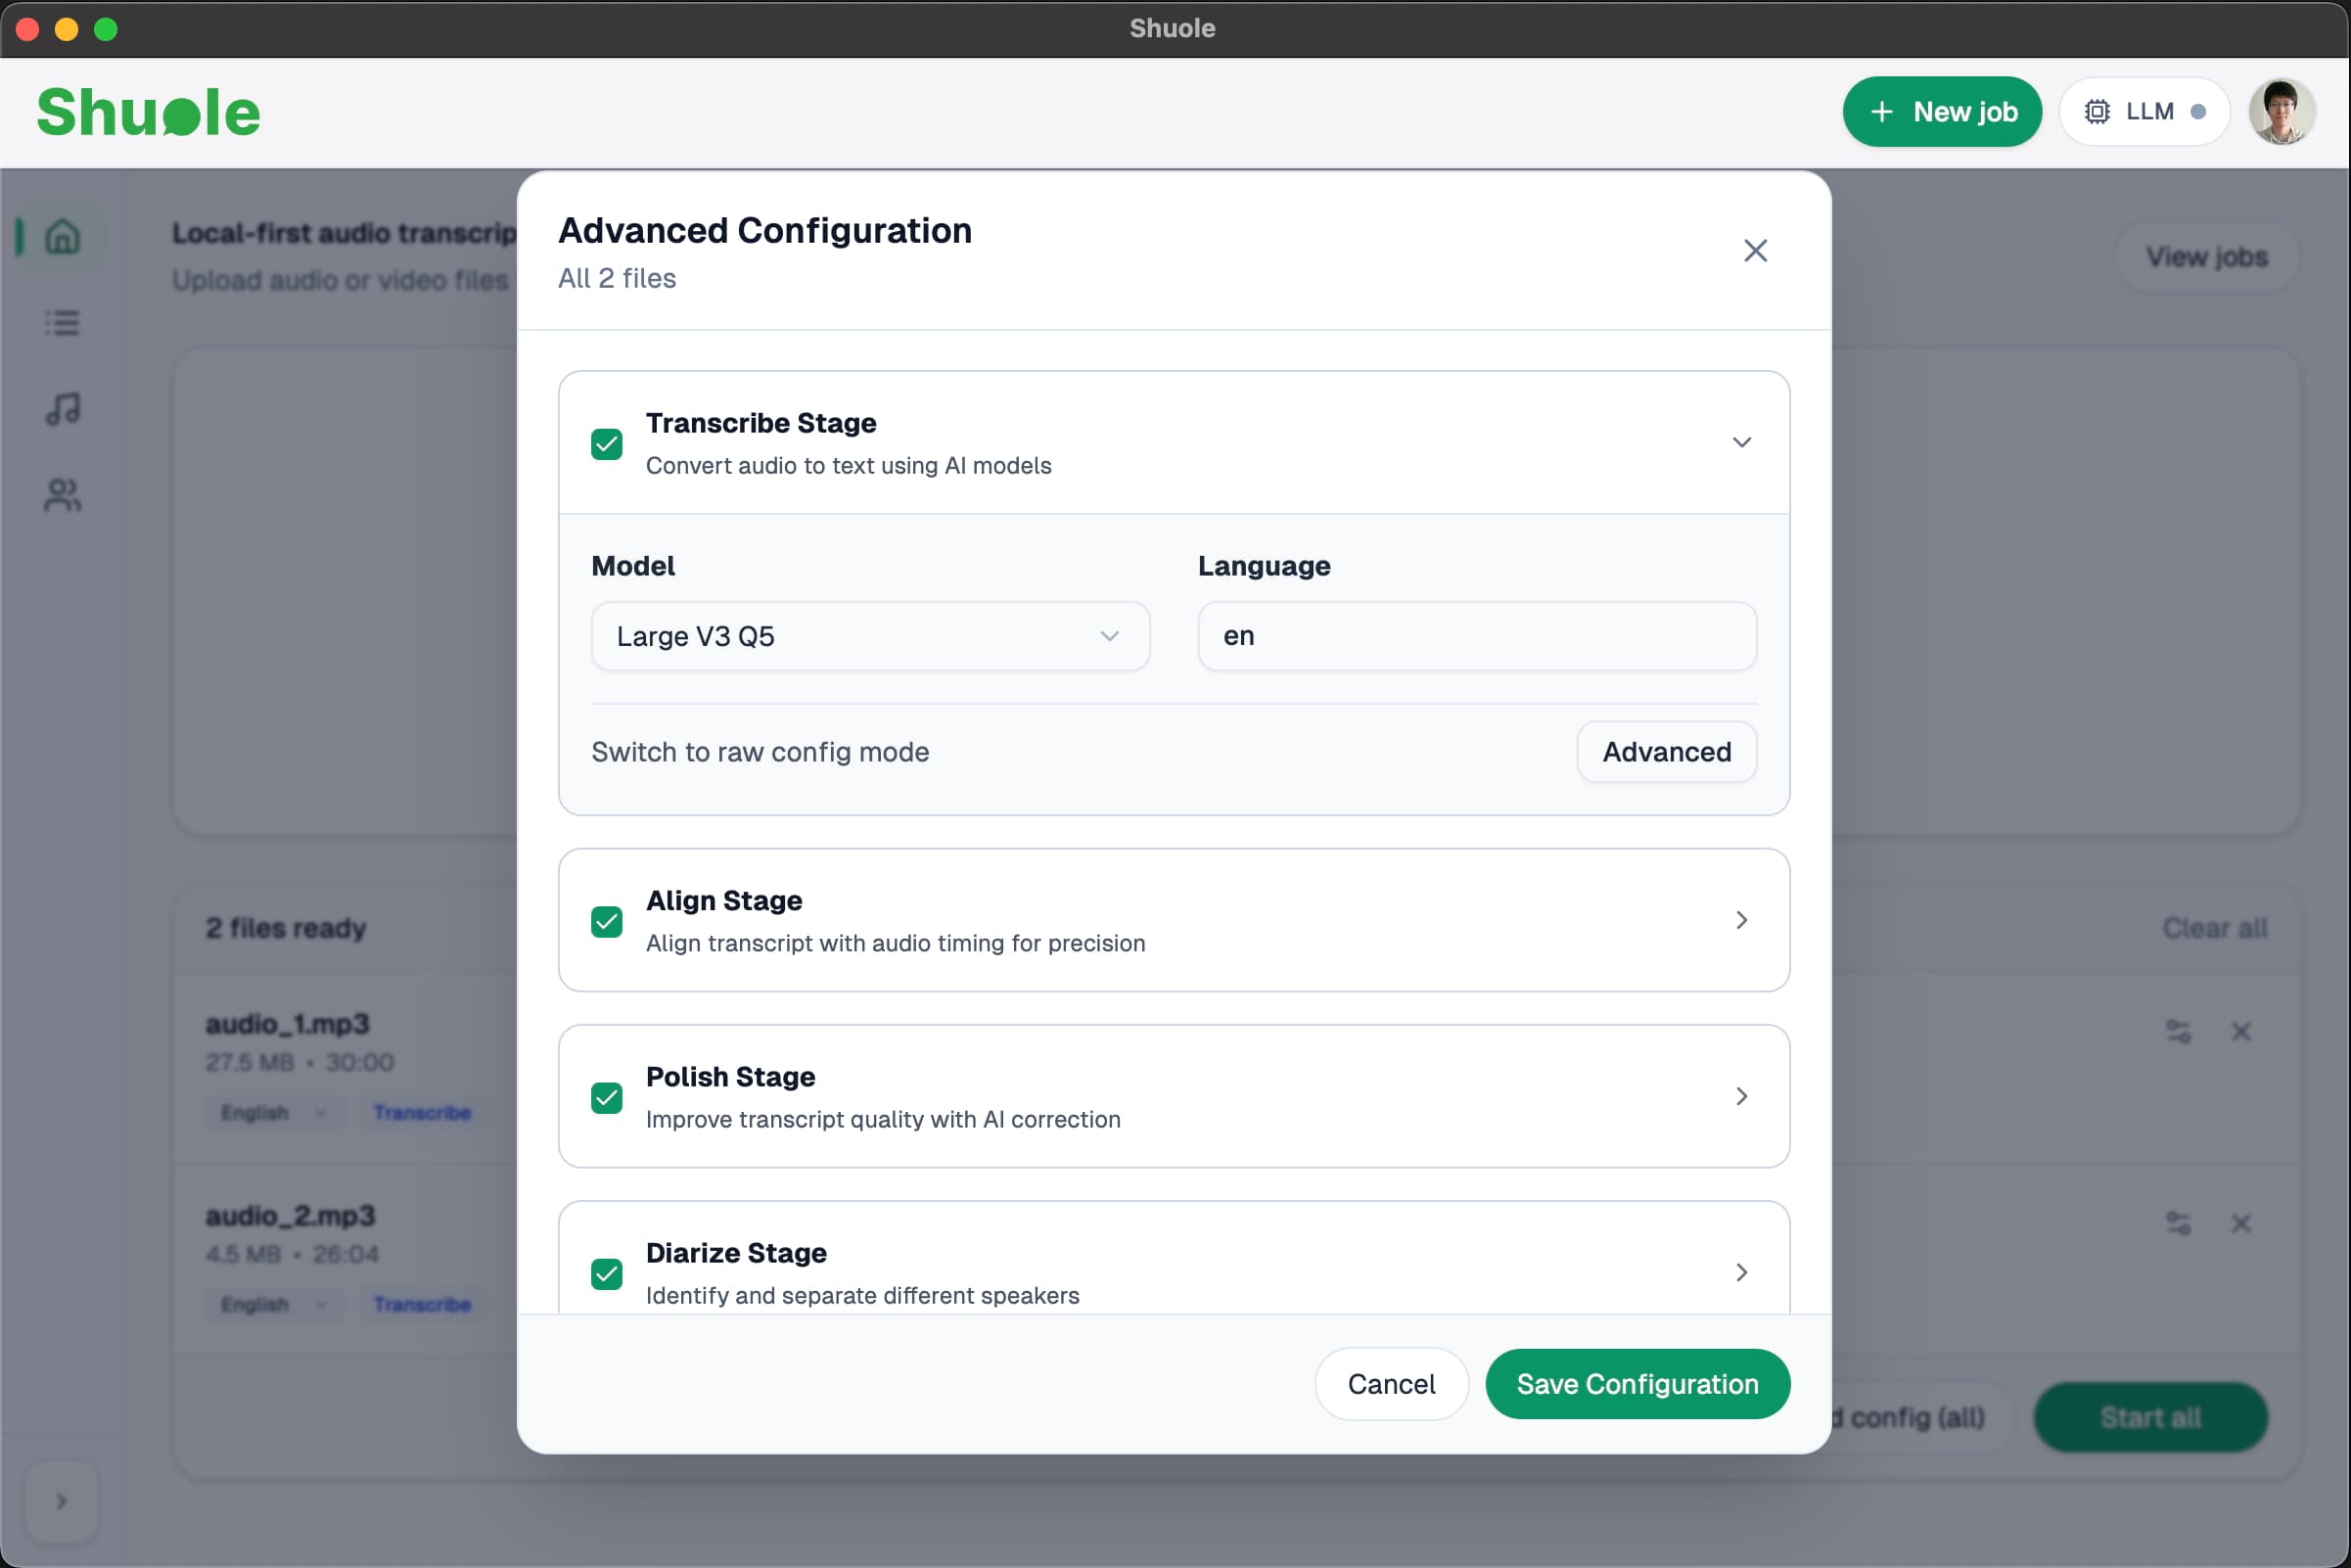Select the music note sidebar icon
This screenshot has width=2351, height=1568.
[x=62, y=409]
